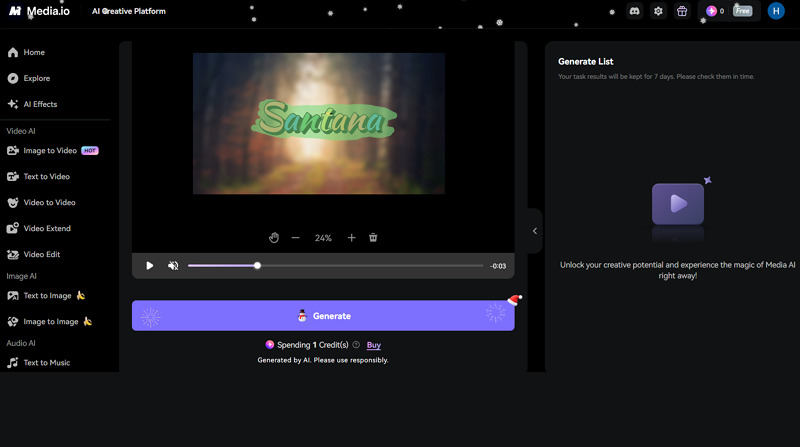Go to the Explore page
The height and width of the screenshot is (447, 800).
(x=36, y=78)
